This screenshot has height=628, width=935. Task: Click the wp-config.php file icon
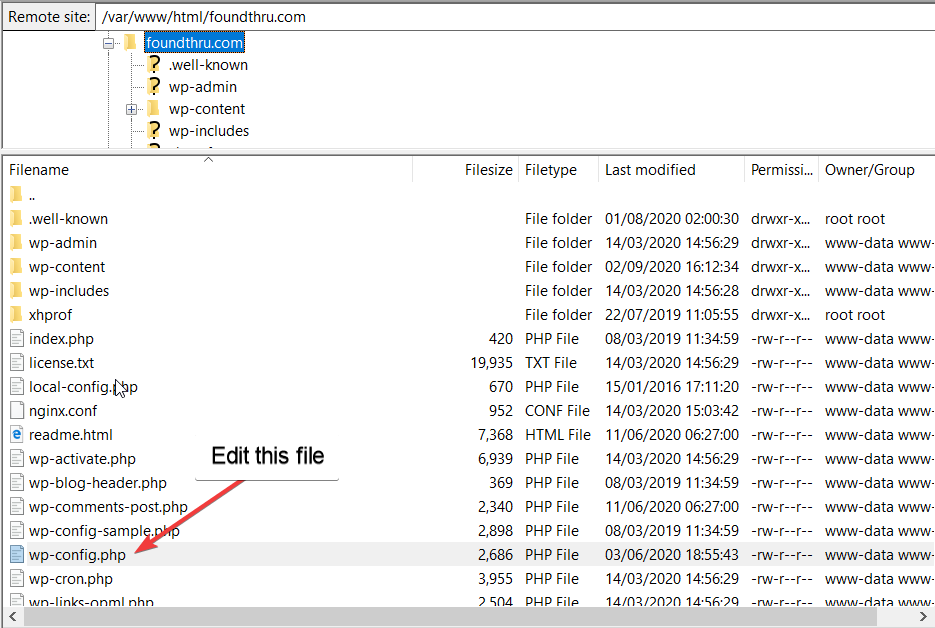[17, 555]
